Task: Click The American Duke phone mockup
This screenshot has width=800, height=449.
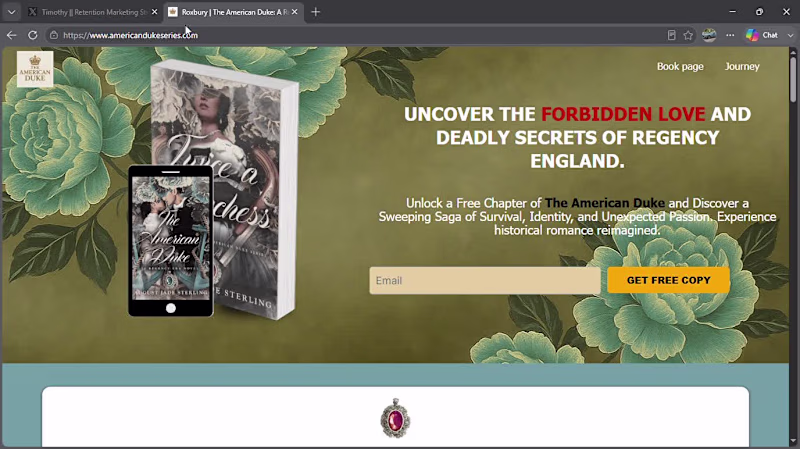Action: pyautogui.click(x=170, y=241)
